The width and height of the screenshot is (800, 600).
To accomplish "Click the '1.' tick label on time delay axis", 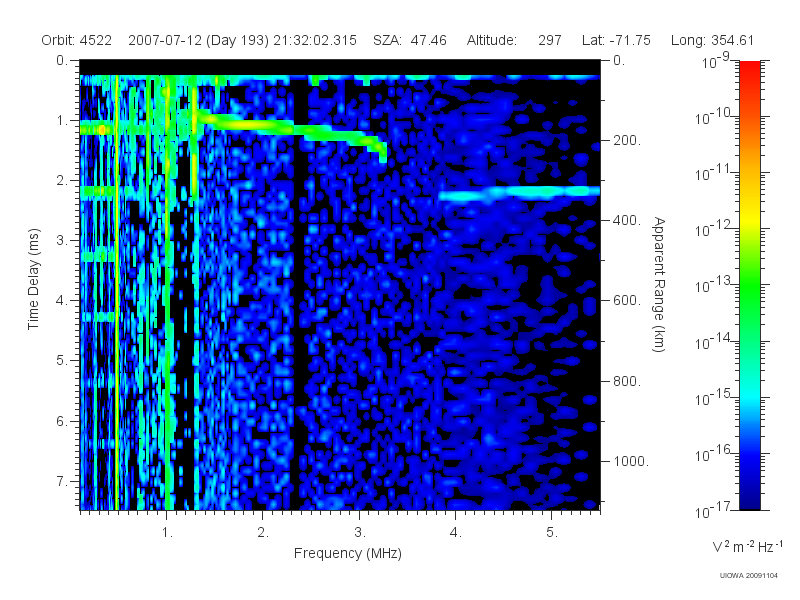I will point(62,121).
